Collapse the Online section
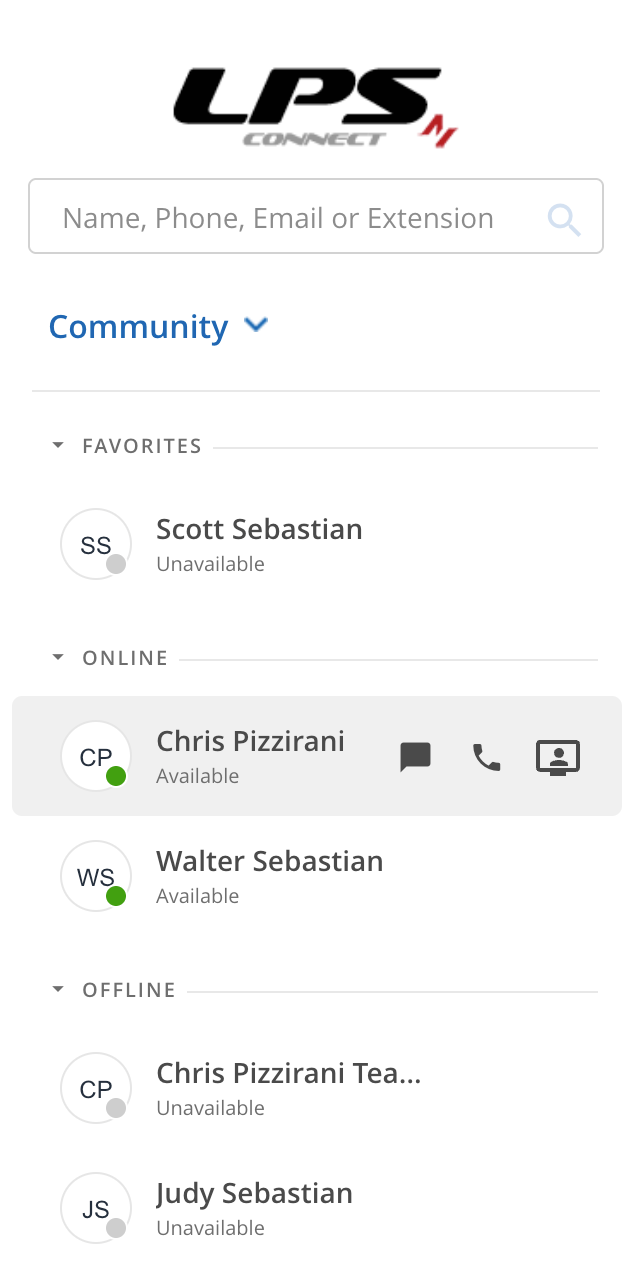This screenshot has height=1283, width=634. (58, 658)
